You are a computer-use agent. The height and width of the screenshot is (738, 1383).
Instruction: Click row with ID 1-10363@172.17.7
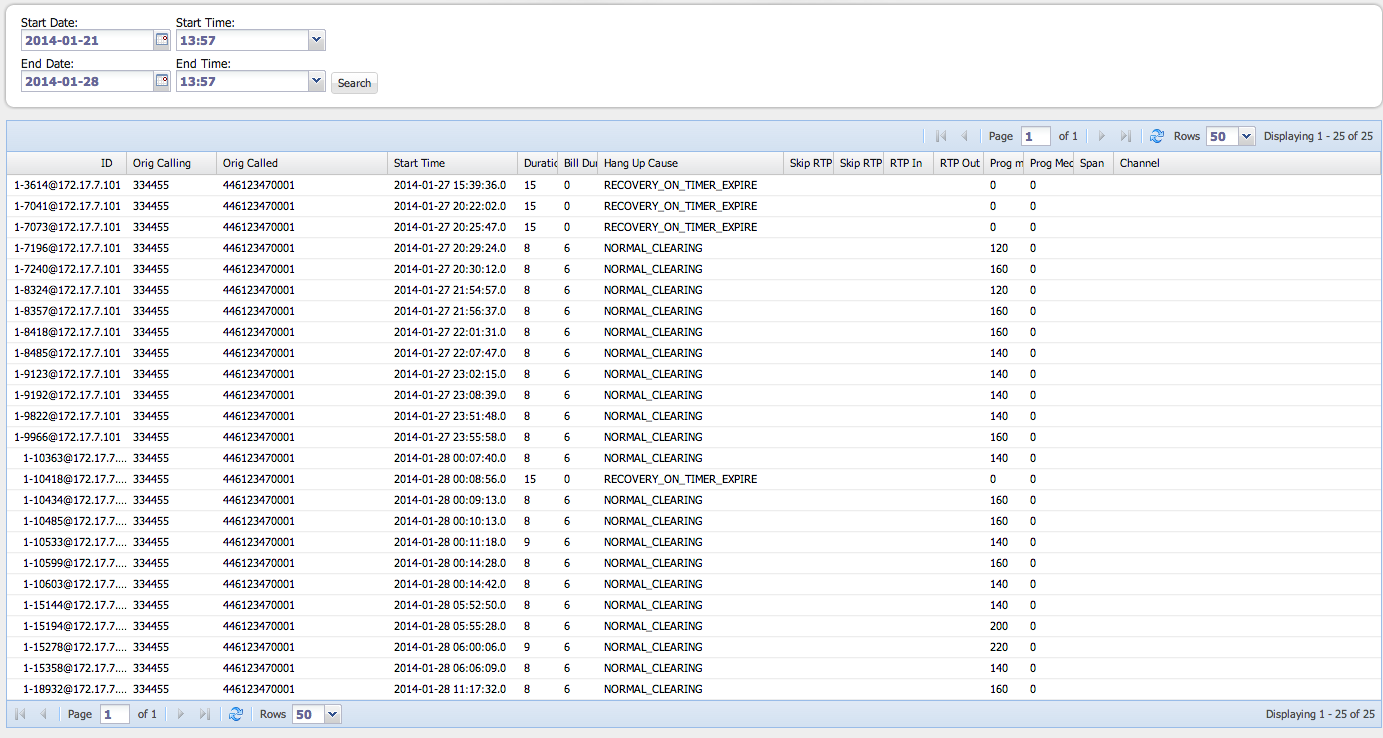[693, 458]
